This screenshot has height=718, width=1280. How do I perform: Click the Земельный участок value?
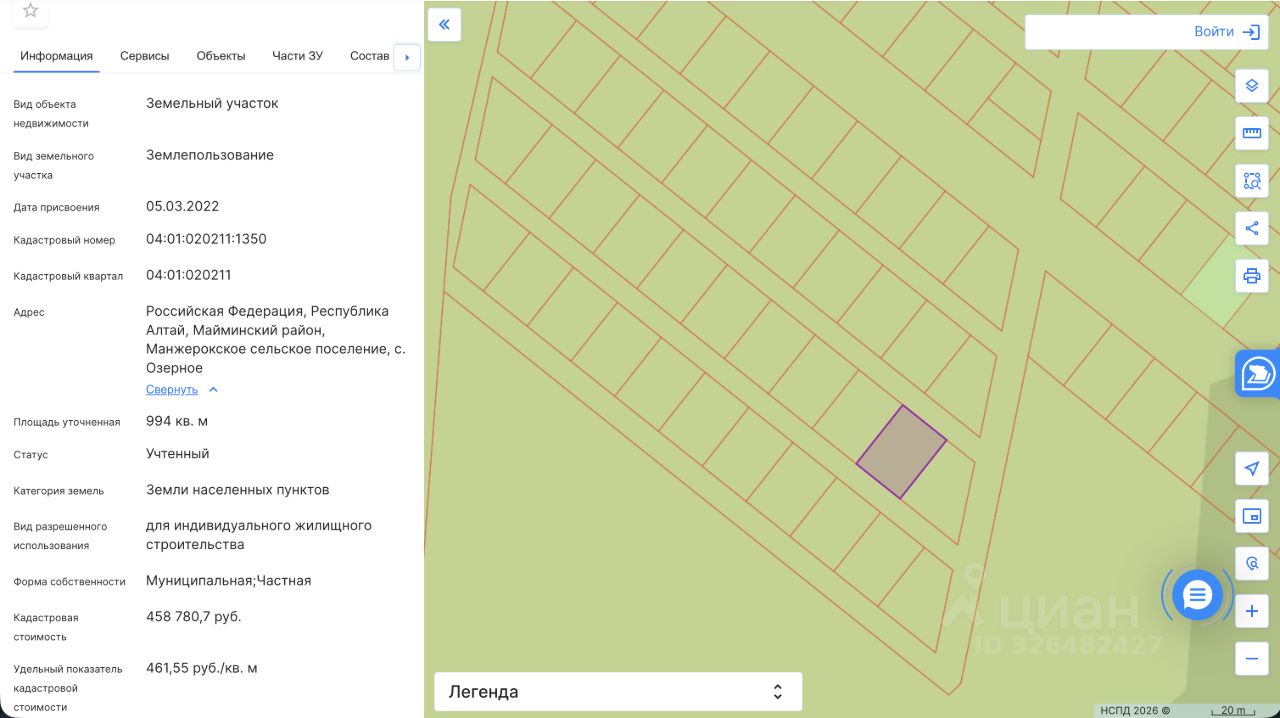click(212, 103)
